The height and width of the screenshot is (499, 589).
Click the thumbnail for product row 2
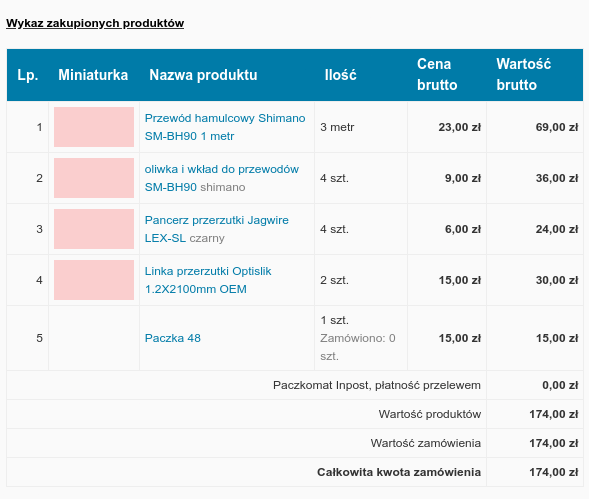tap(94, 178)
